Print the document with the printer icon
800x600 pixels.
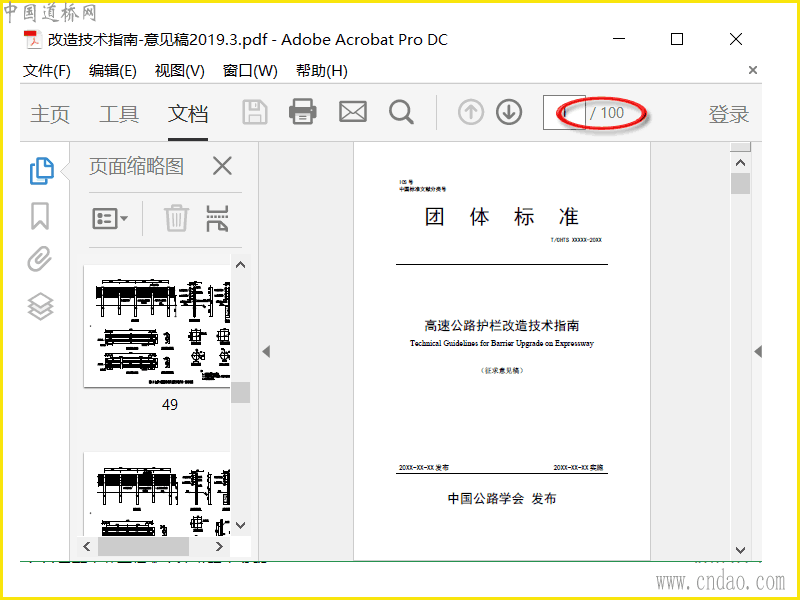pyautogui.click(x=303, y=112)
